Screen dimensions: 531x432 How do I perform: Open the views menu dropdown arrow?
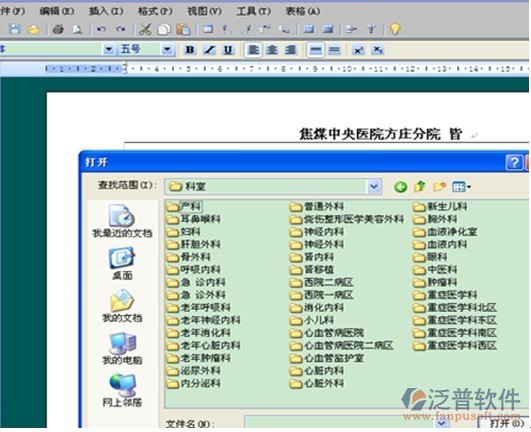click(x=469, y=186)
